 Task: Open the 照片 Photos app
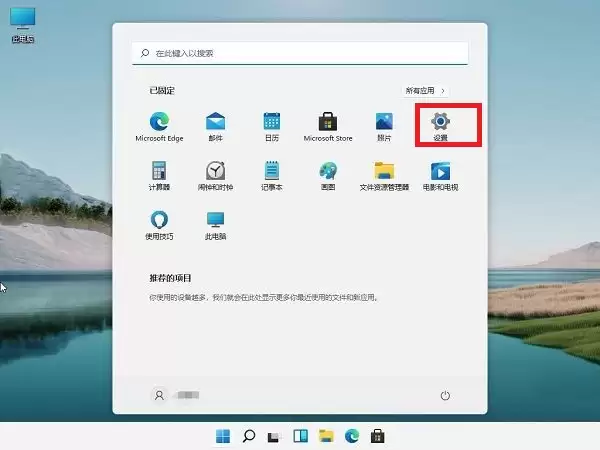pyautogui.click(x=384, y=127)
